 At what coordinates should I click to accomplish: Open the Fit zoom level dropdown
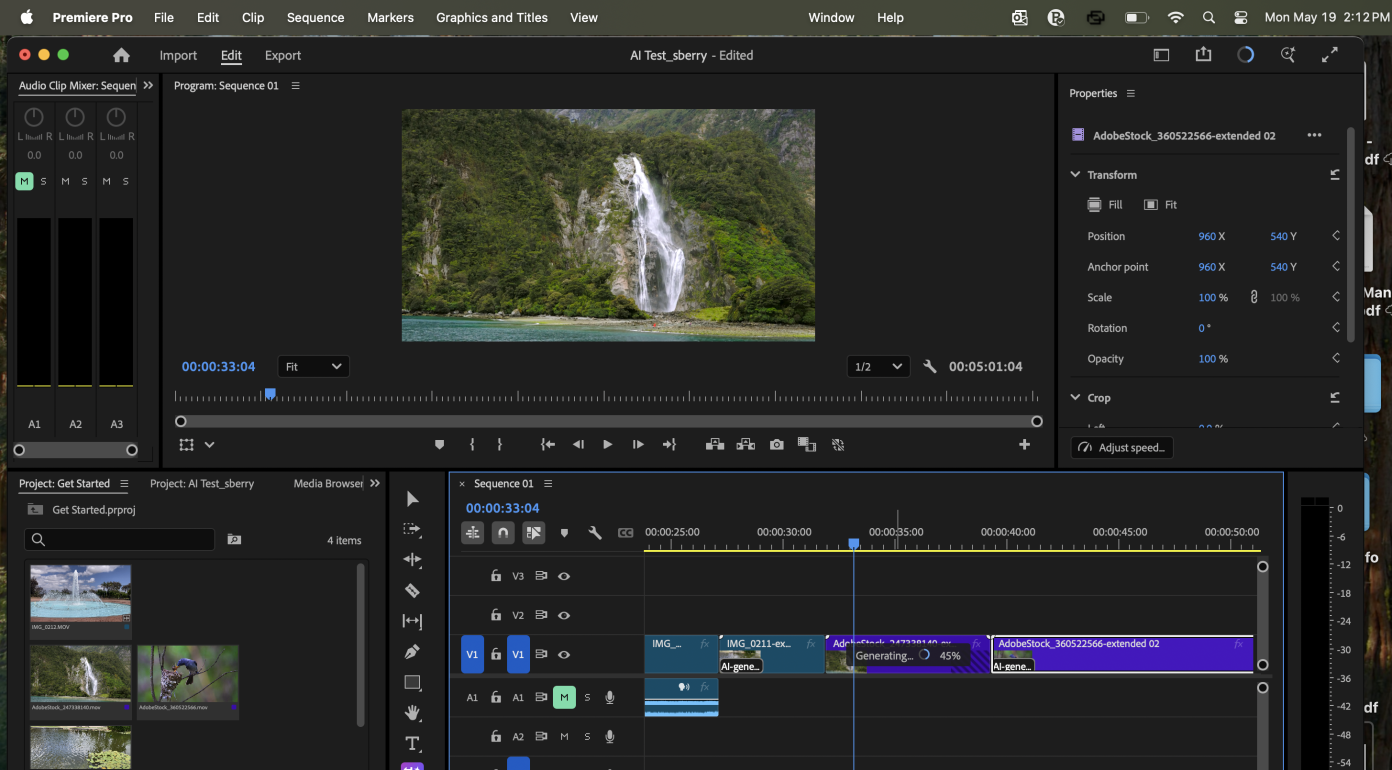coord(313,367)
